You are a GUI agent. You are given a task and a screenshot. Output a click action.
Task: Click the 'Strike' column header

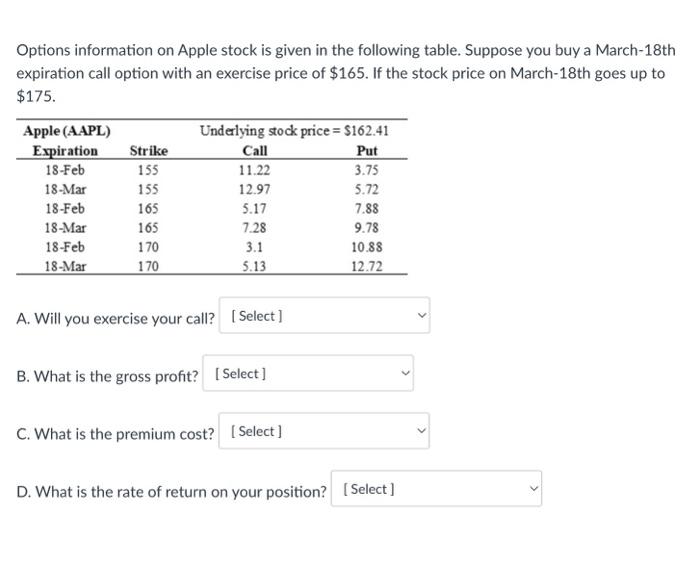pyautogui.click(x=149, y=151)
